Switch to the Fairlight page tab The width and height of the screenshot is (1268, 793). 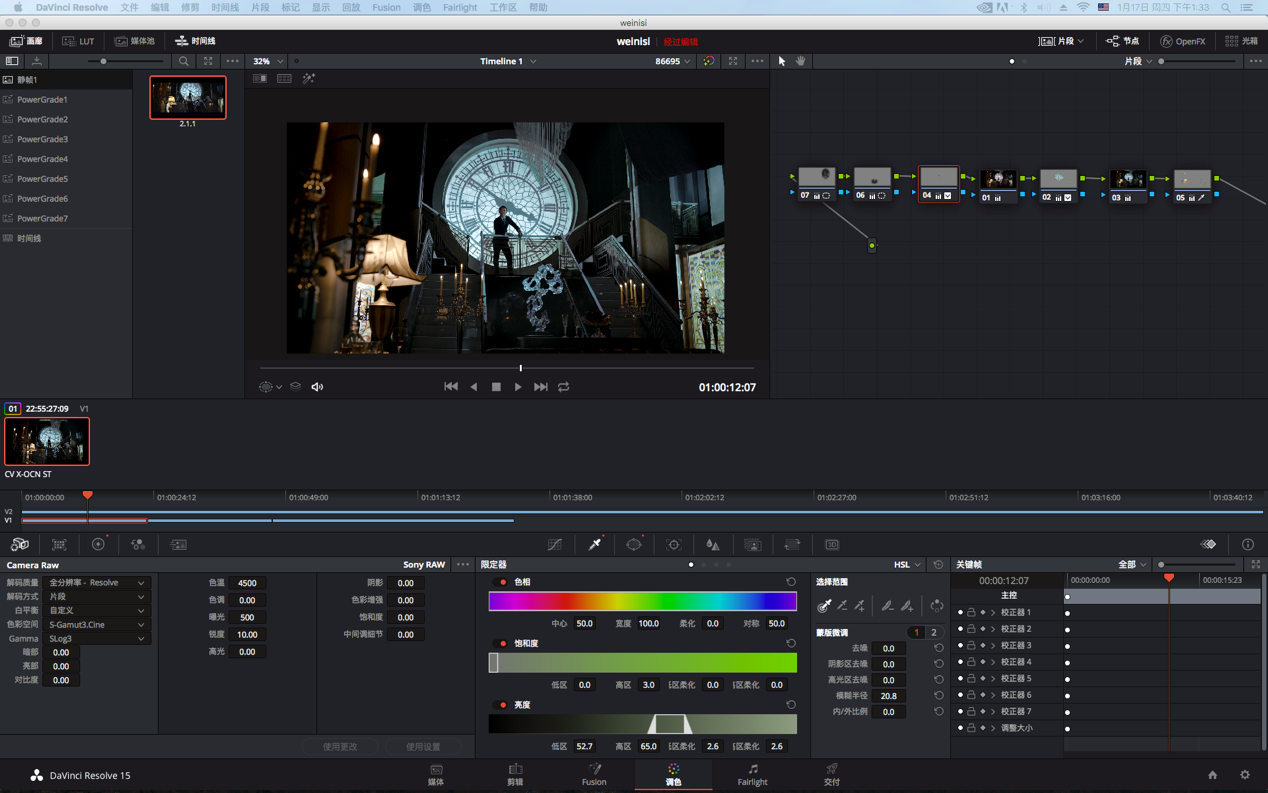(752, 775)
